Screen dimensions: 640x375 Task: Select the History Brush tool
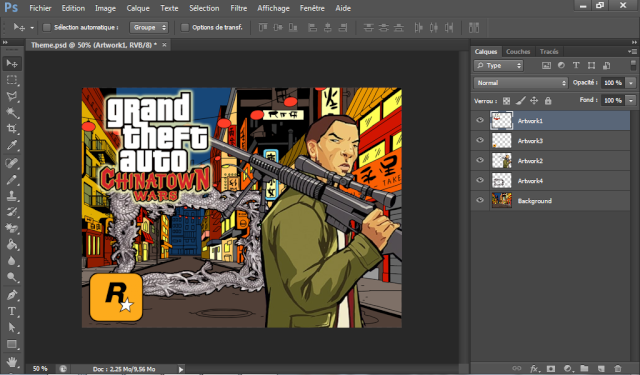[12, 212]
